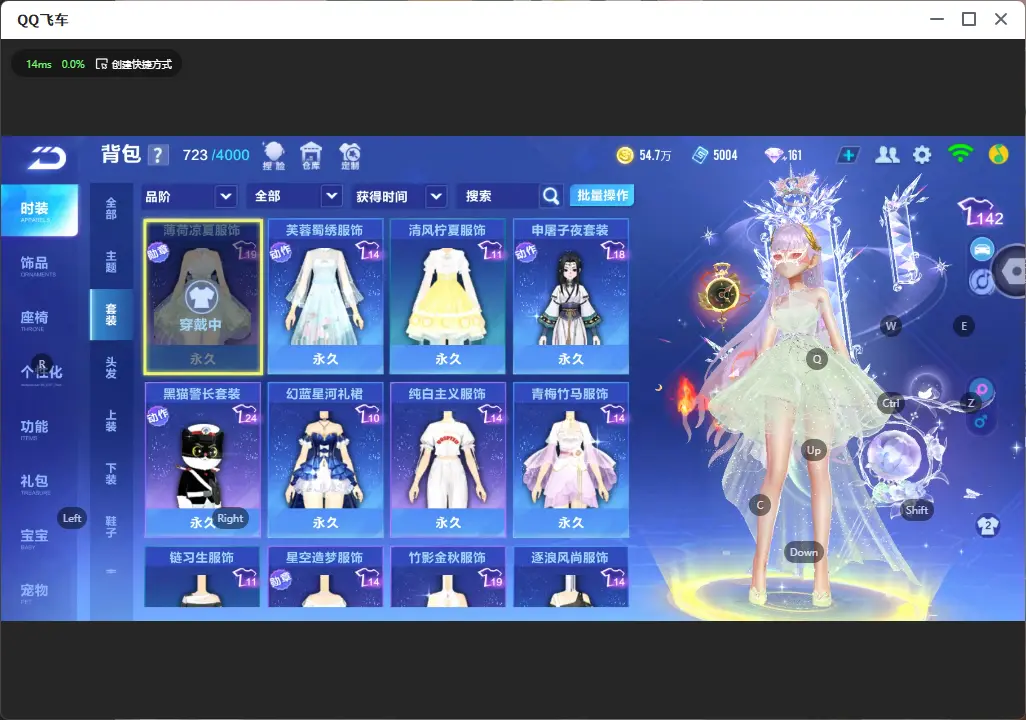Click the grey hexagon side button
Image resolution: width=1026 pixels, height=720 pixels.
click(x=1012, y=270)
